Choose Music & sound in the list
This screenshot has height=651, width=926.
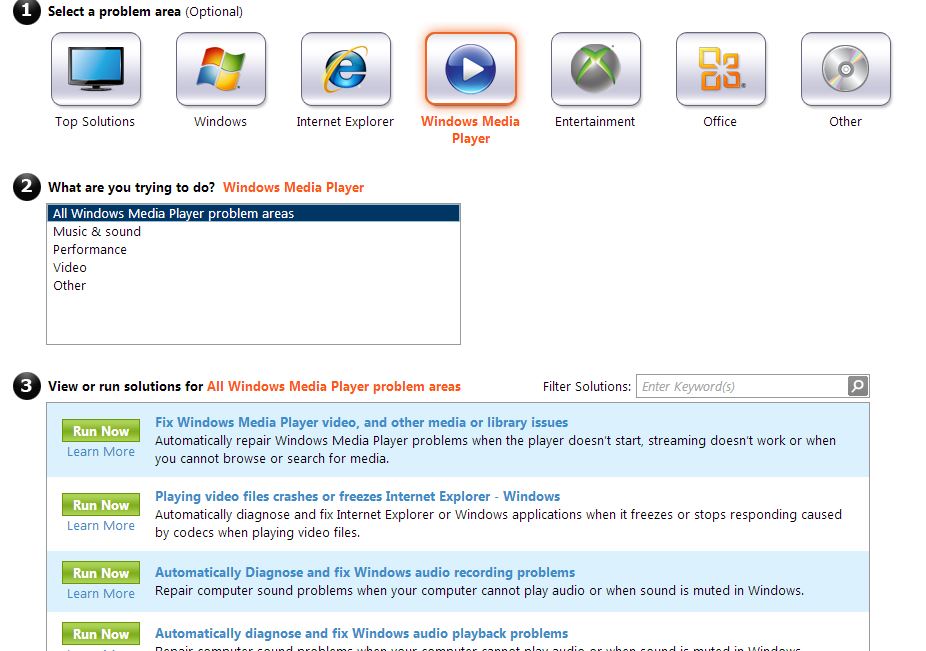97,232
